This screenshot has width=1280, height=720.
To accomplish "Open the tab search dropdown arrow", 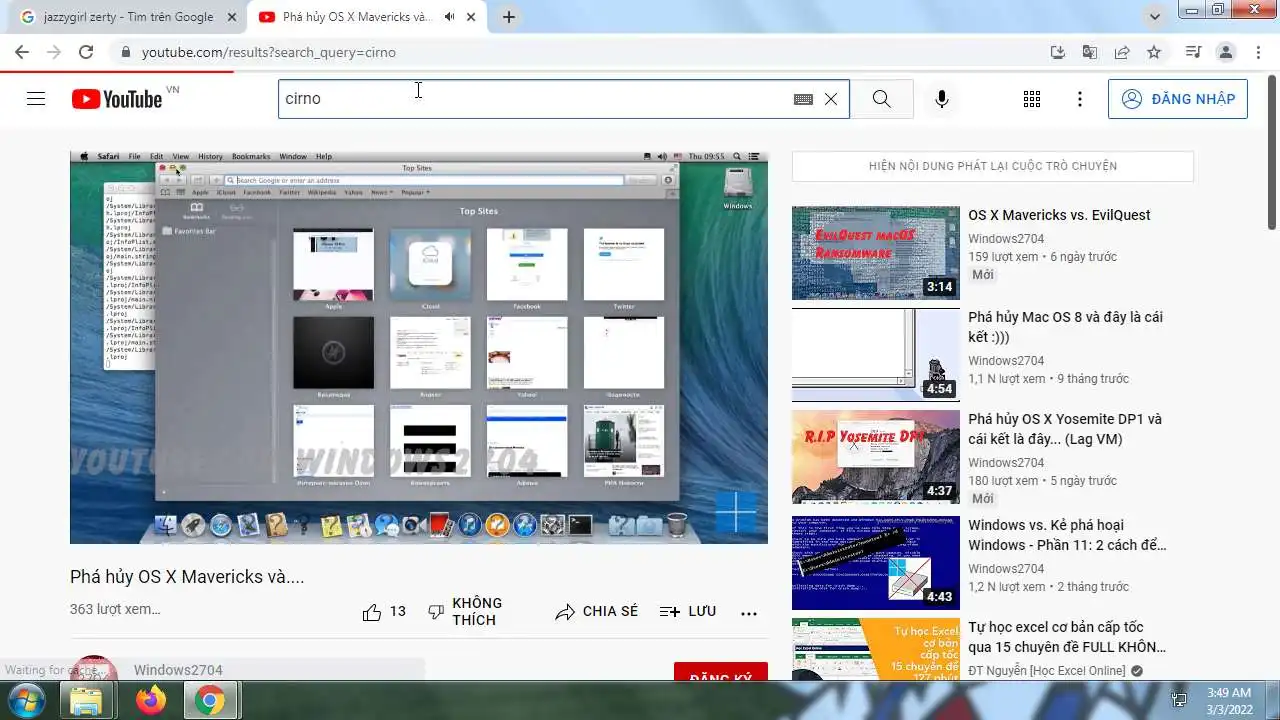I will (x=1155, y=17).
